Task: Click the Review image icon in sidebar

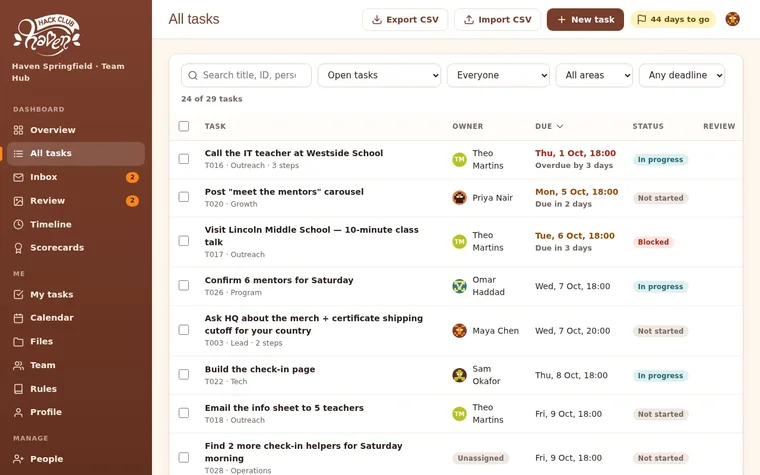Action: click(x=18, y=201)
